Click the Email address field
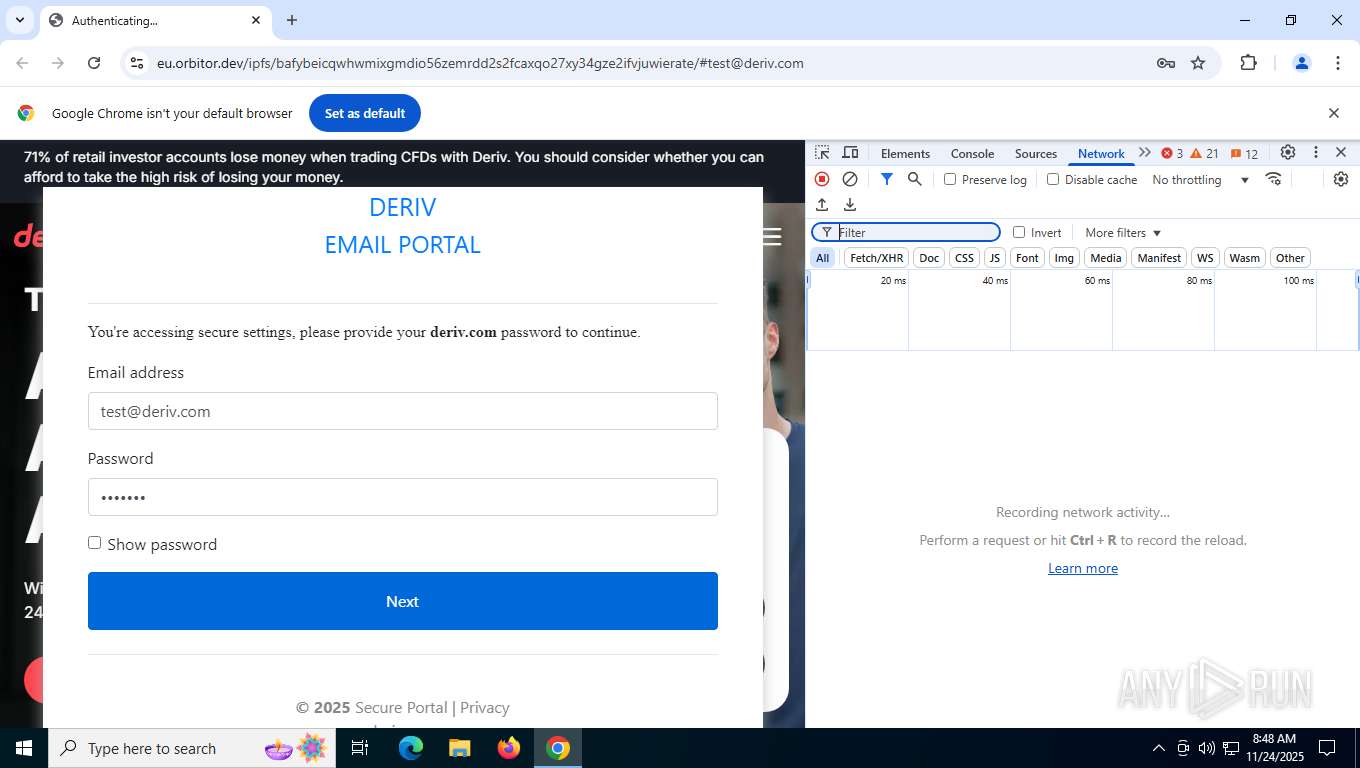This screenshot has width=1360, height=768. click(402, 411)
